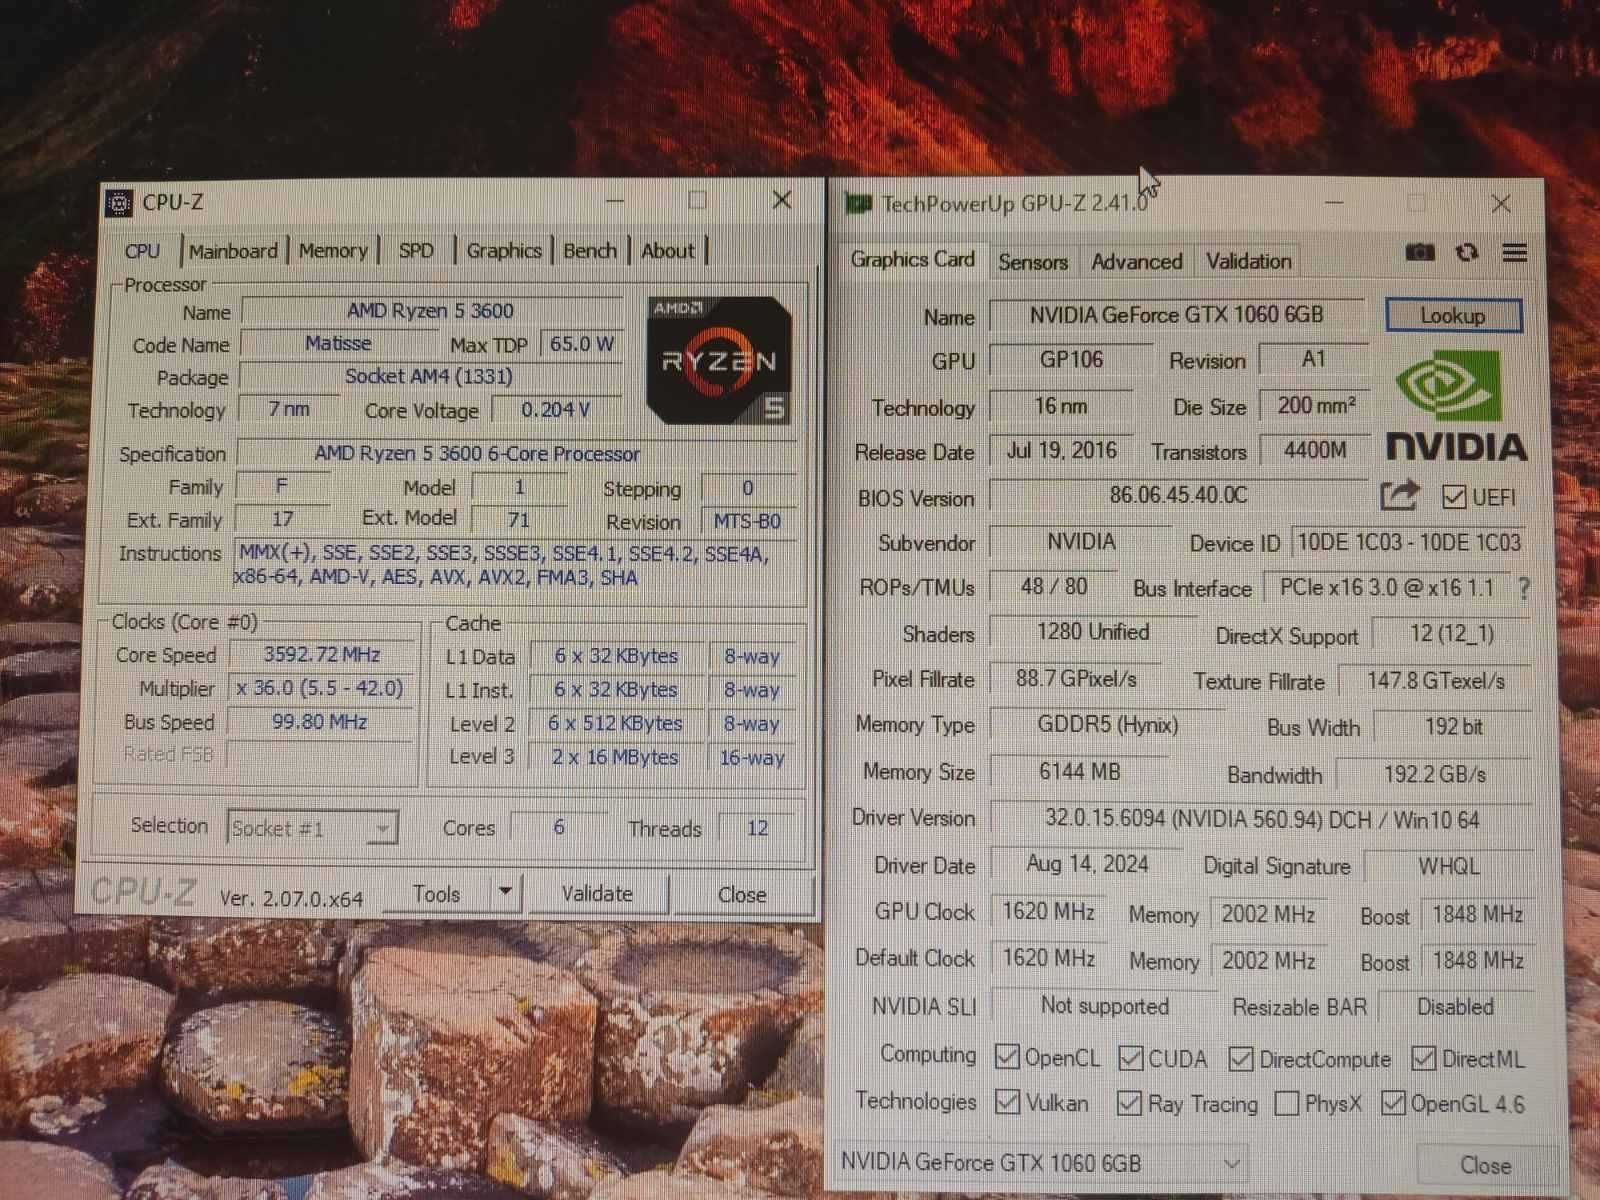Click the Level 3 cache value 2 x 16 MBytes

coord(615,757)
